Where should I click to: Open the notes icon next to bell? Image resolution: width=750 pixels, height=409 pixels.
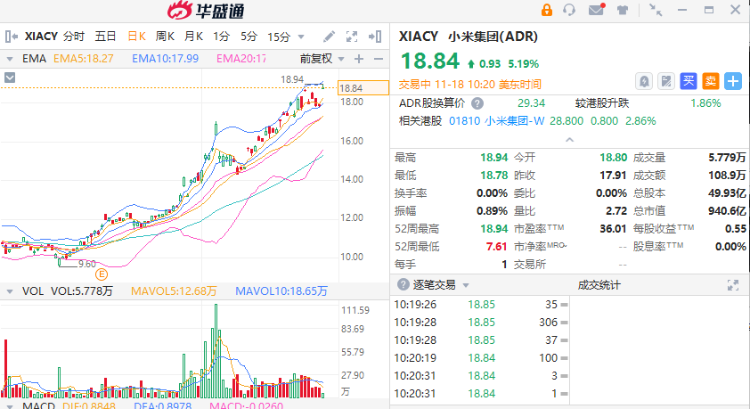click(x=666, y=81)
